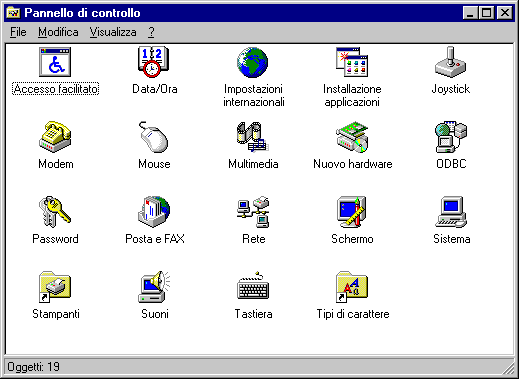Select the ODBC data sources icon
Image resolution: width=519 pixels, height=379 pixels.
451,137
